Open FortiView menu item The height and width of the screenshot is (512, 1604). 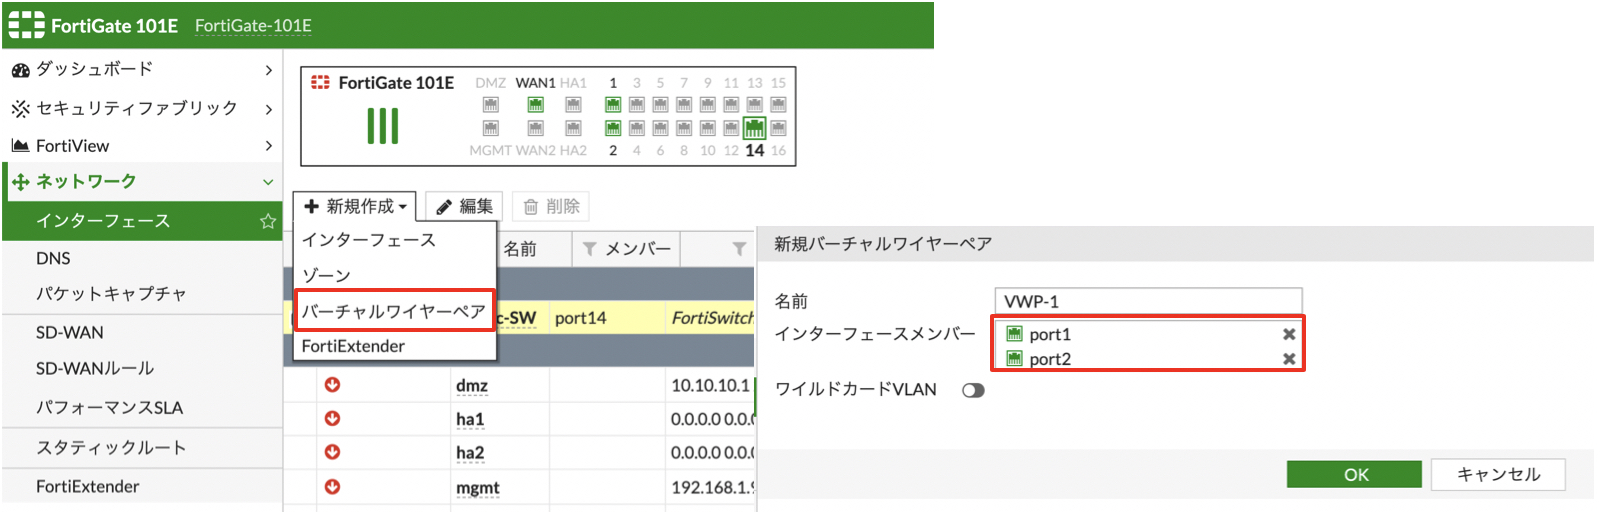coord(73,146)
